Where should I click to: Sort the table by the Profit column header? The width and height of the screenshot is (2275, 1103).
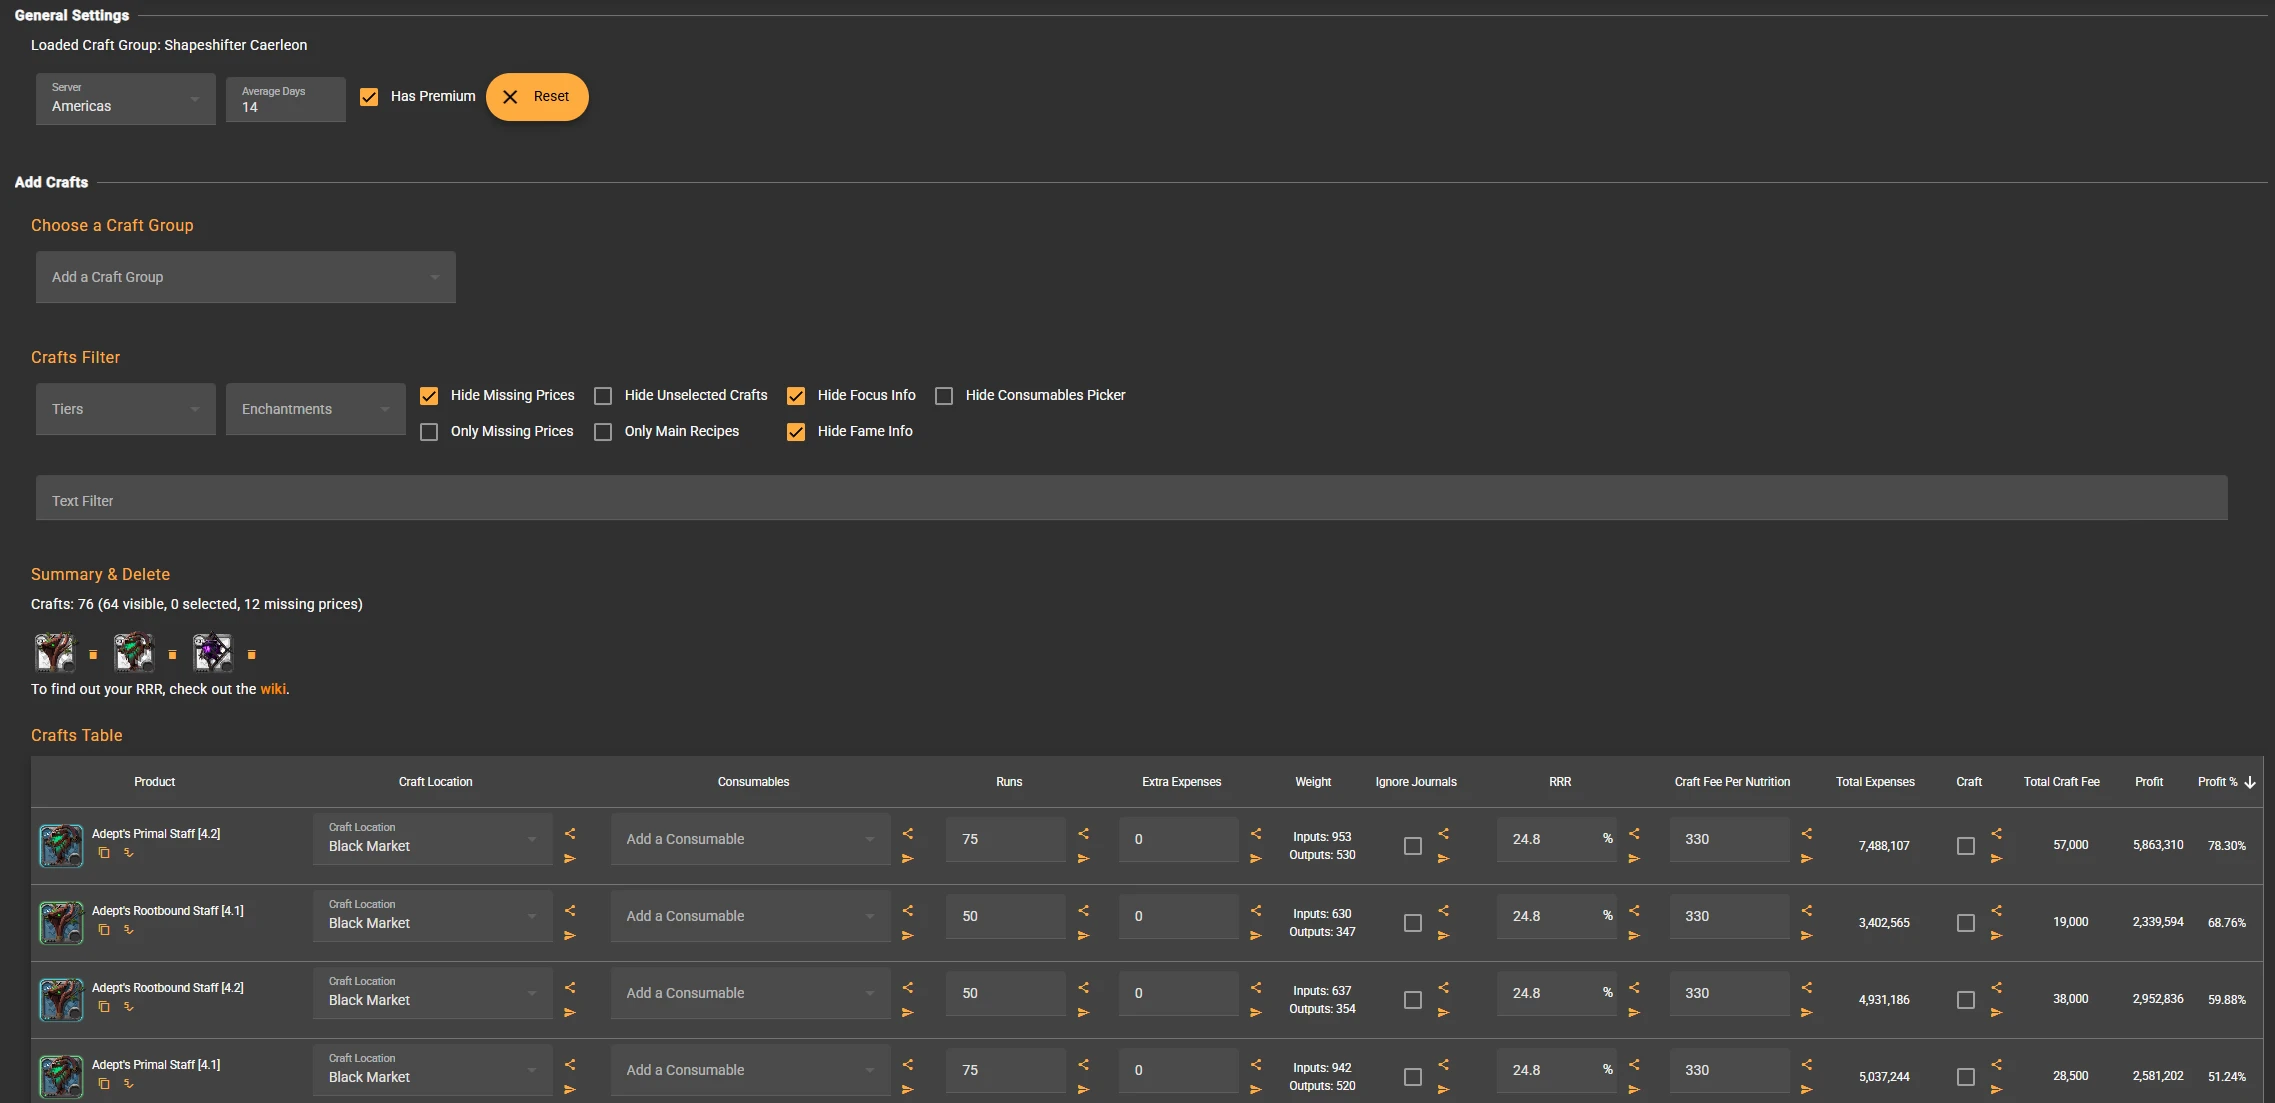[2148, 782]
